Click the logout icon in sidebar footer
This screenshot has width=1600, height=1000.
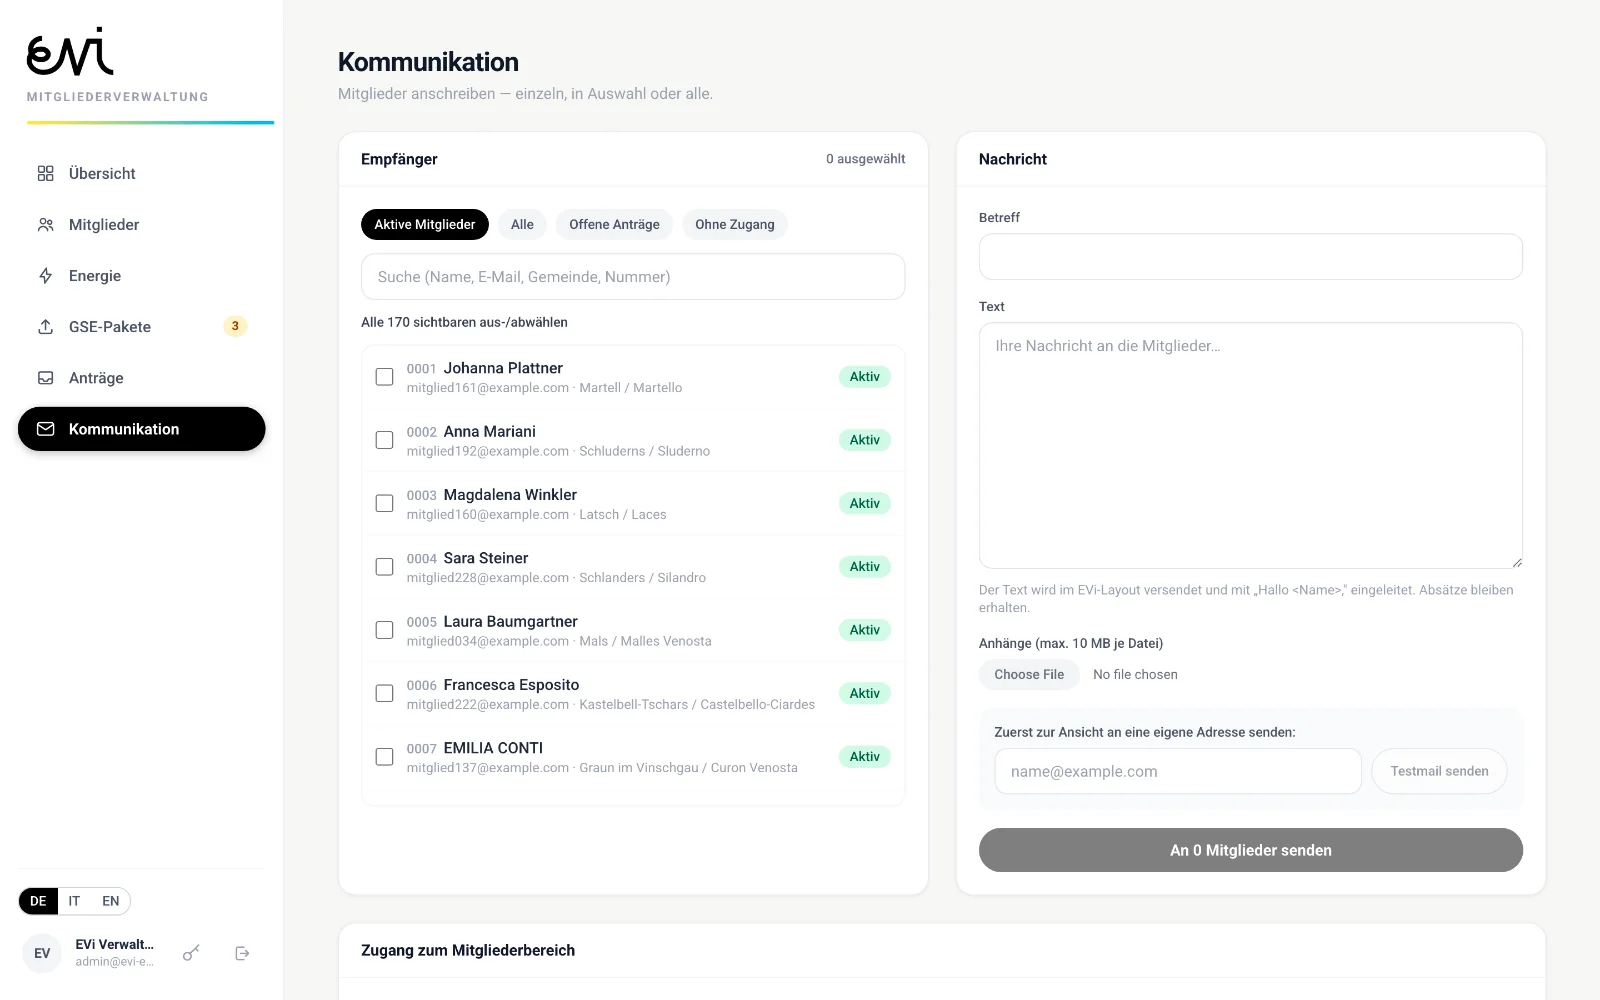point(242,953)
